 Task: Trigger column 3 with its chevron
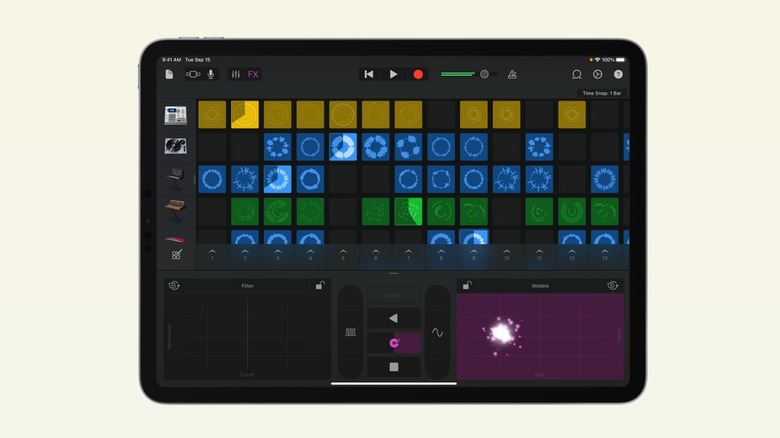coord(278,254)
